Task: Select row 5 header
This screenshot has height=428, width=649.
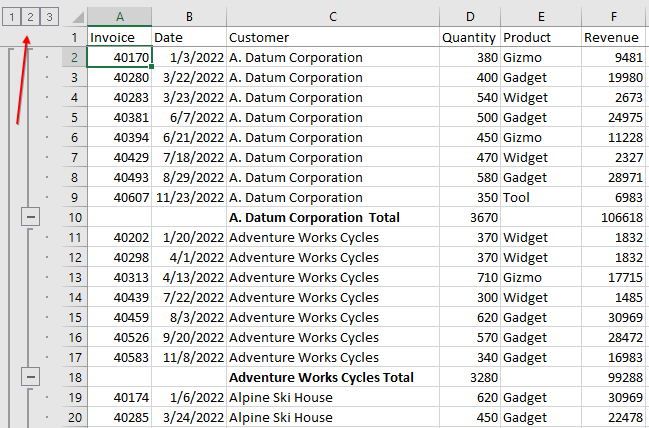Action: coord(75,117)
